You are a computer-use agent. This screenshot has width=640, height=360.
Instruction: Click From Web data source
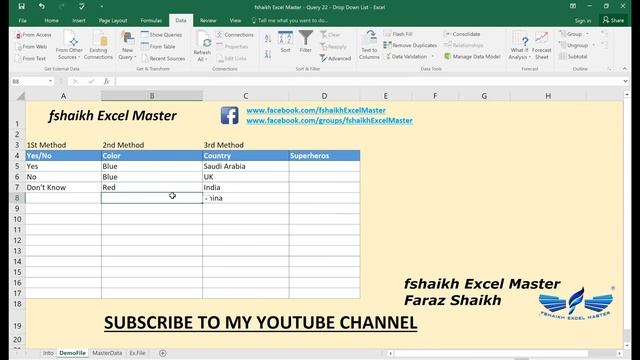point(32,47)
